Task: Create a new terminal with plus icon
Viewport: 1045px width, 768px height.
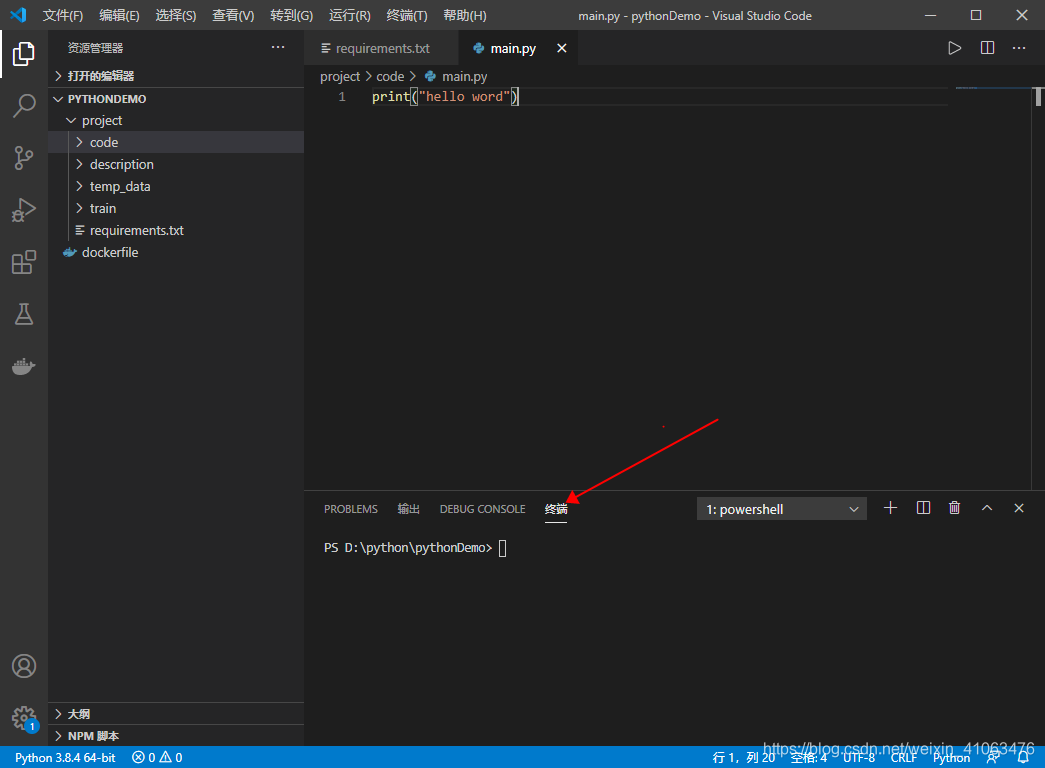Action: (890, 508)
